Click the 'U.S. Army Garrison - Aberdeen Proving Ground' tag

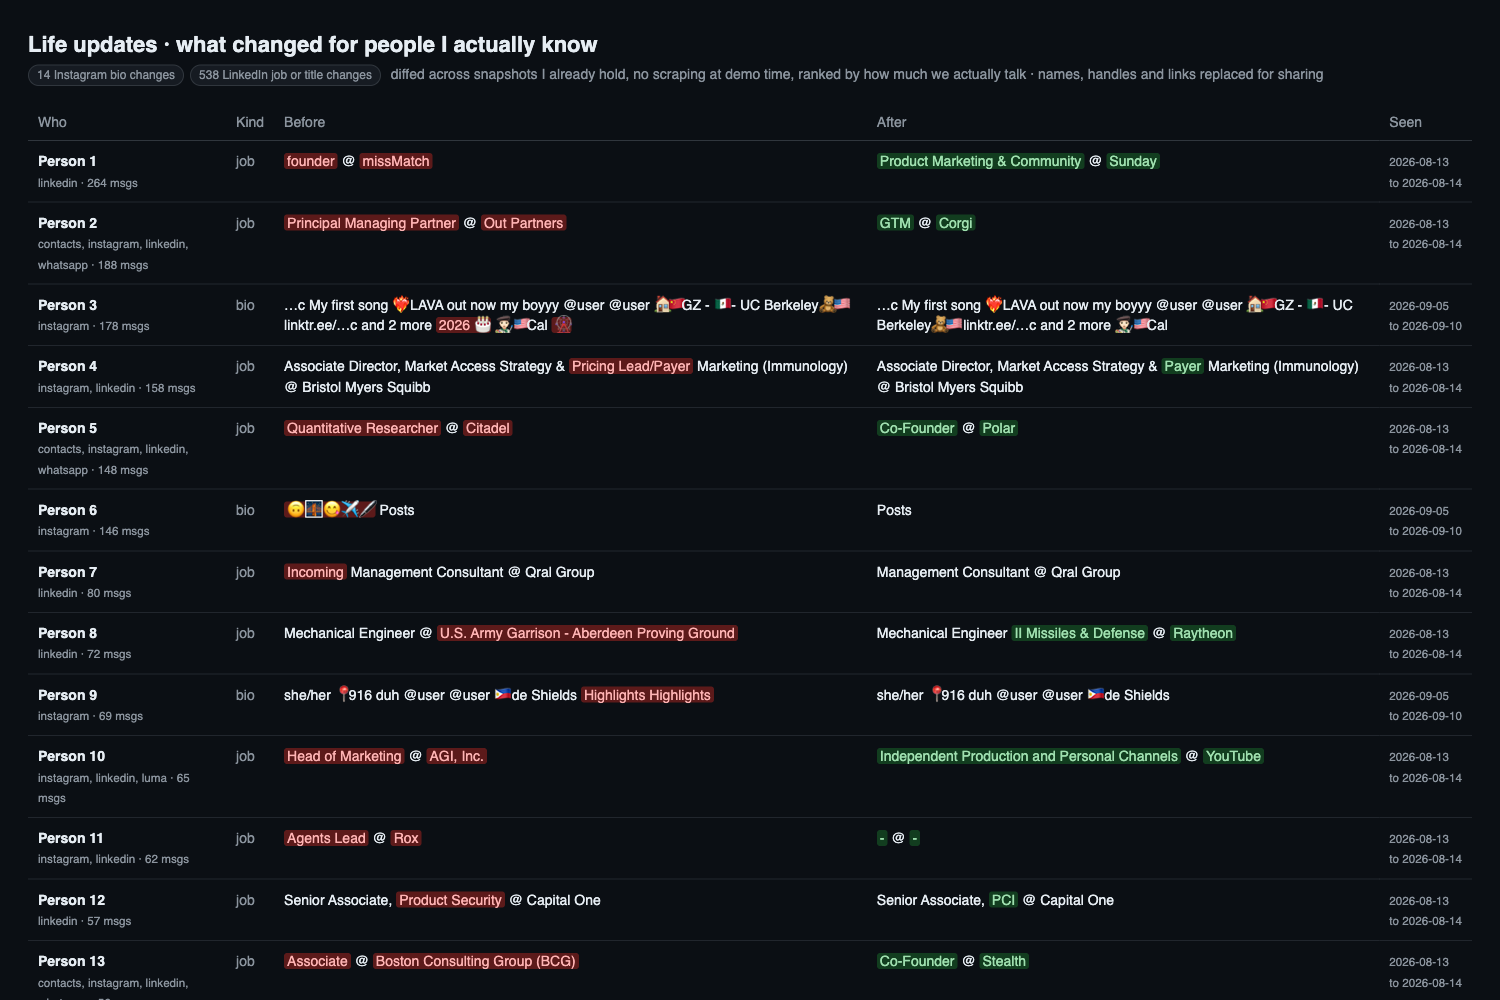(x=587, y=633)
